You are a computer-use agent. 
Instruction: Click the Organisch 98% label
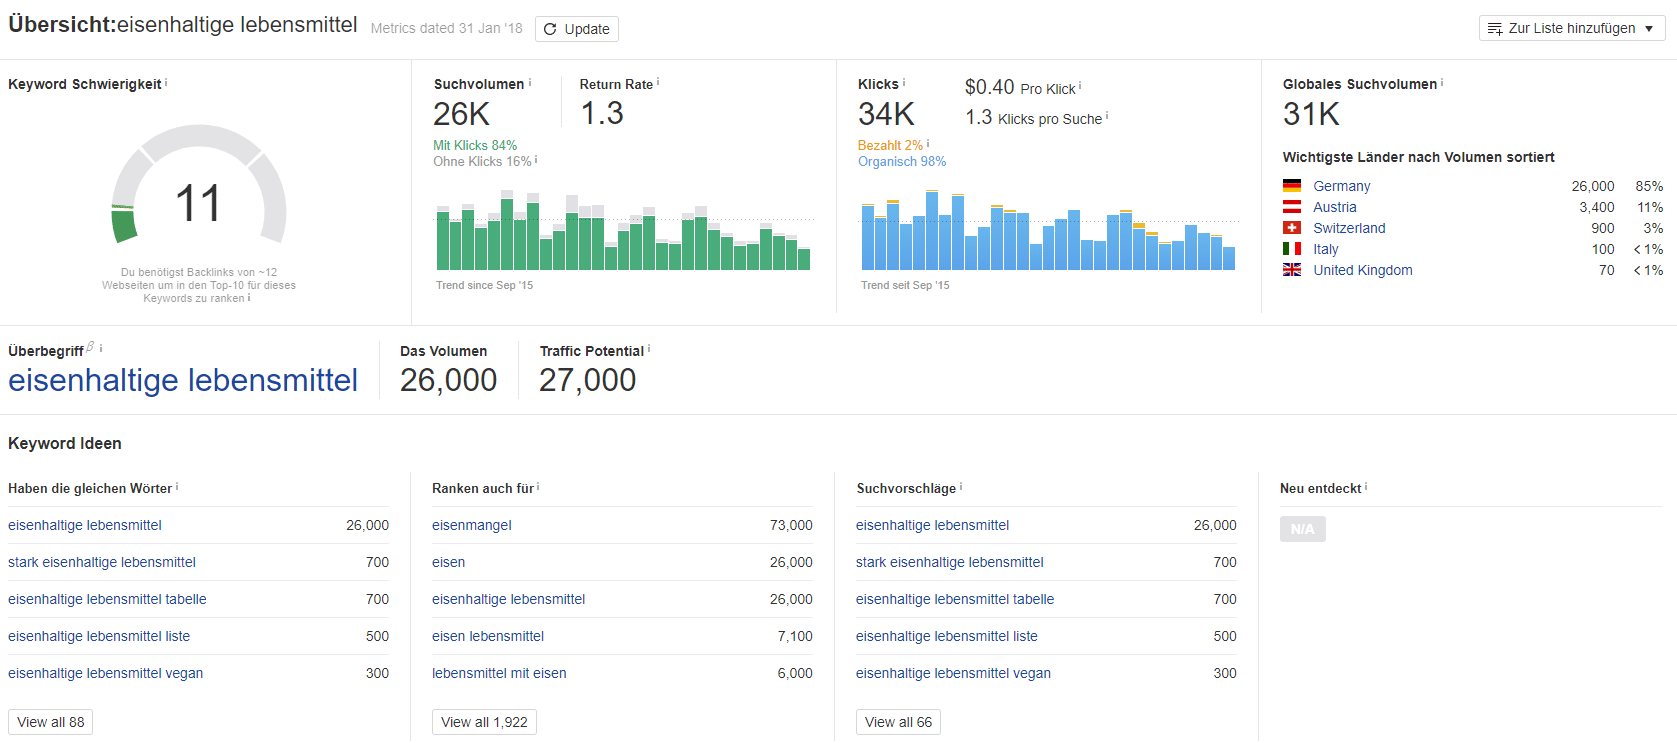[902, 161]
